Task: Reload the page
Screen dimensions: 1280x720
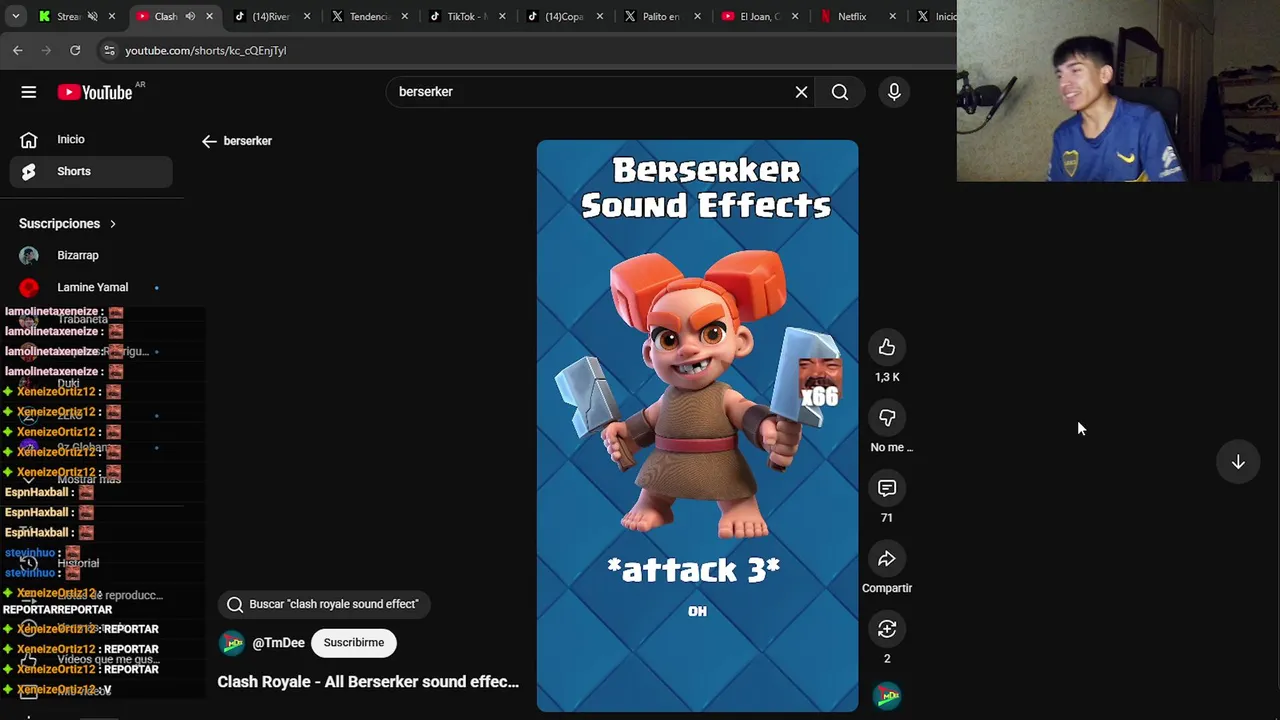Action: (x=75, y=50)
